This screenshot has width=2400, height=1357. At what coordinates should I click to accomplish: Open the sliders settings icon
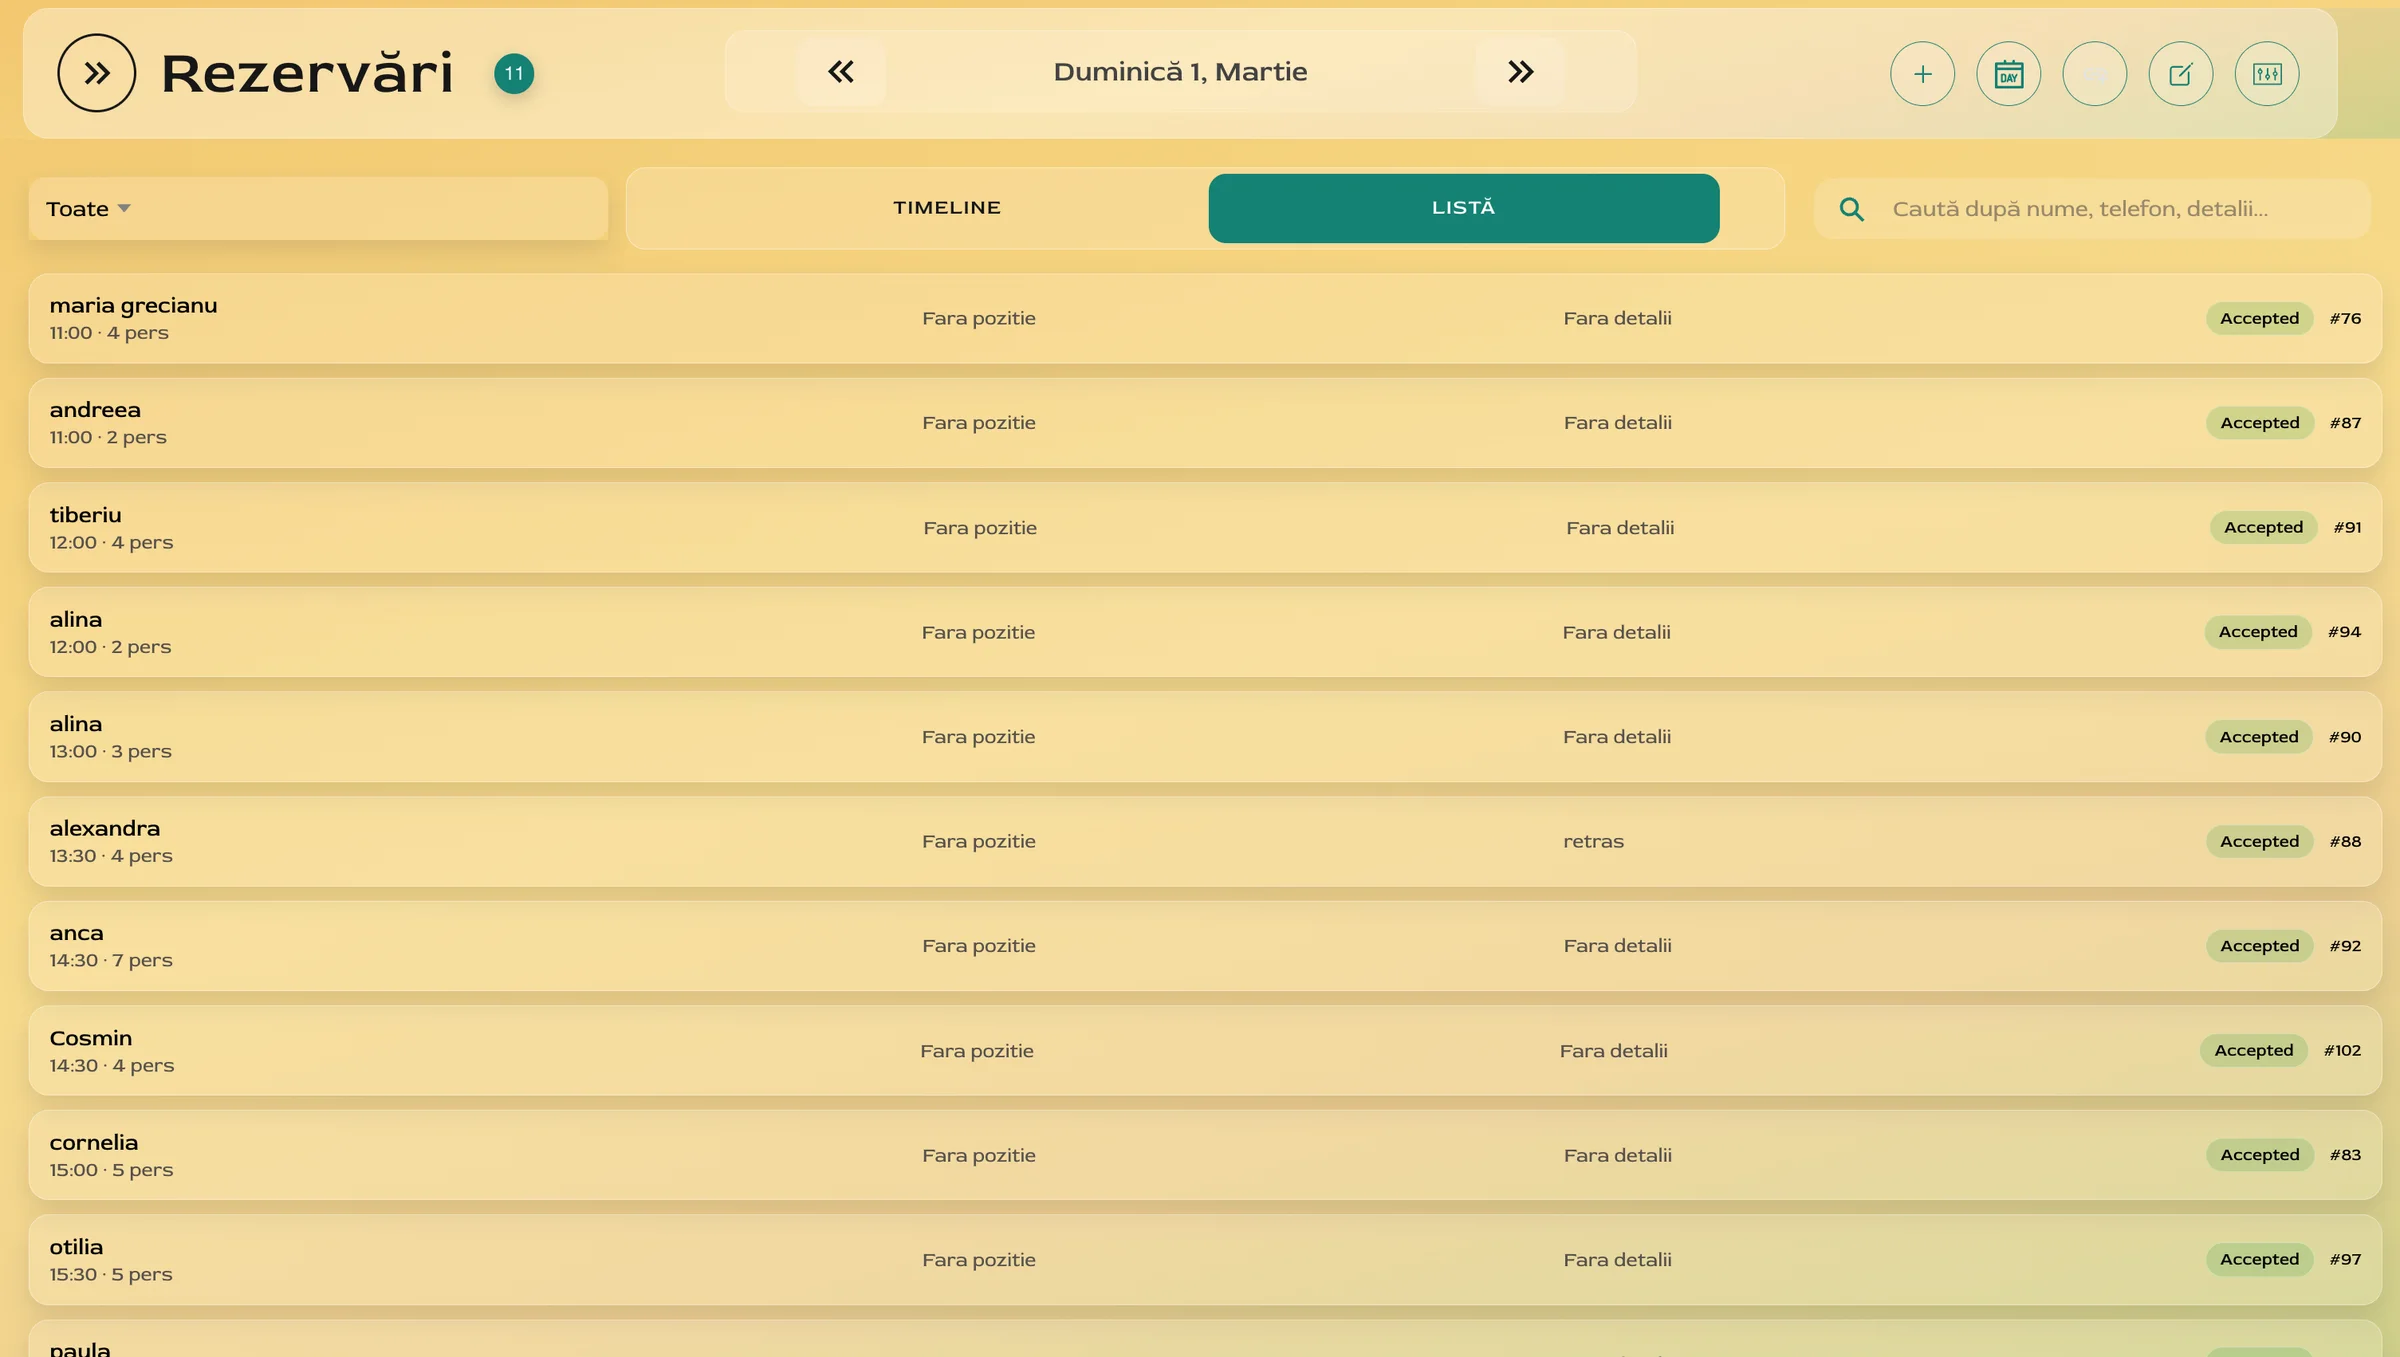click(2266, 74)
